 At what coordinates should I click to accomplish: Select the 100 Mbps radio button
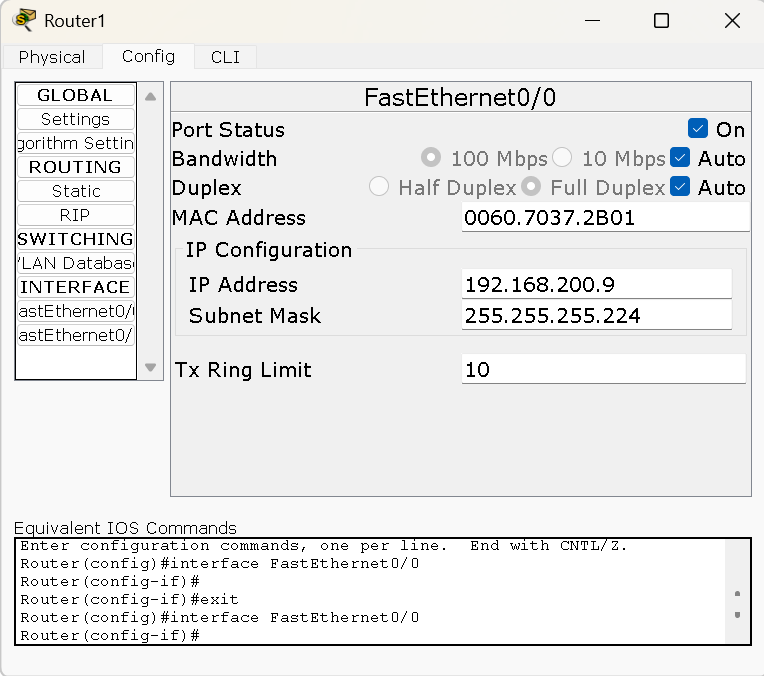tap(431, 158)
